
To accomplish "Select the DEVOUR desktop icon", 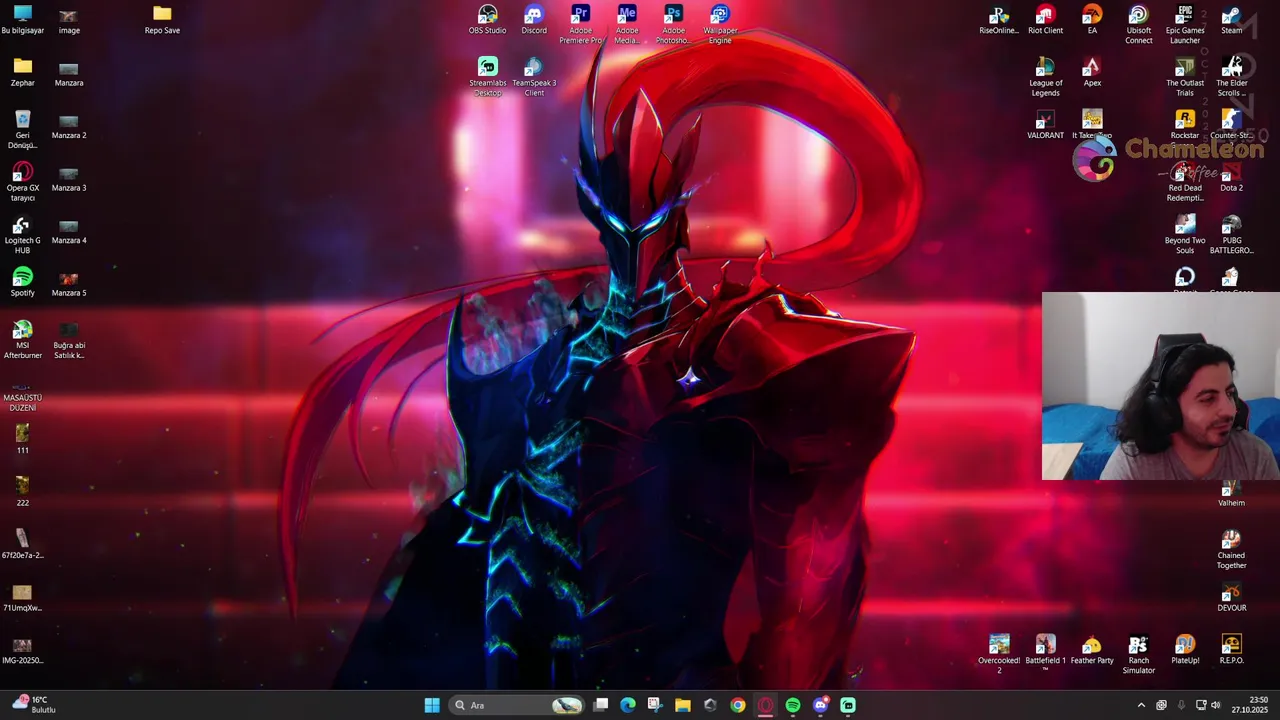I will tap(1231, 597).
